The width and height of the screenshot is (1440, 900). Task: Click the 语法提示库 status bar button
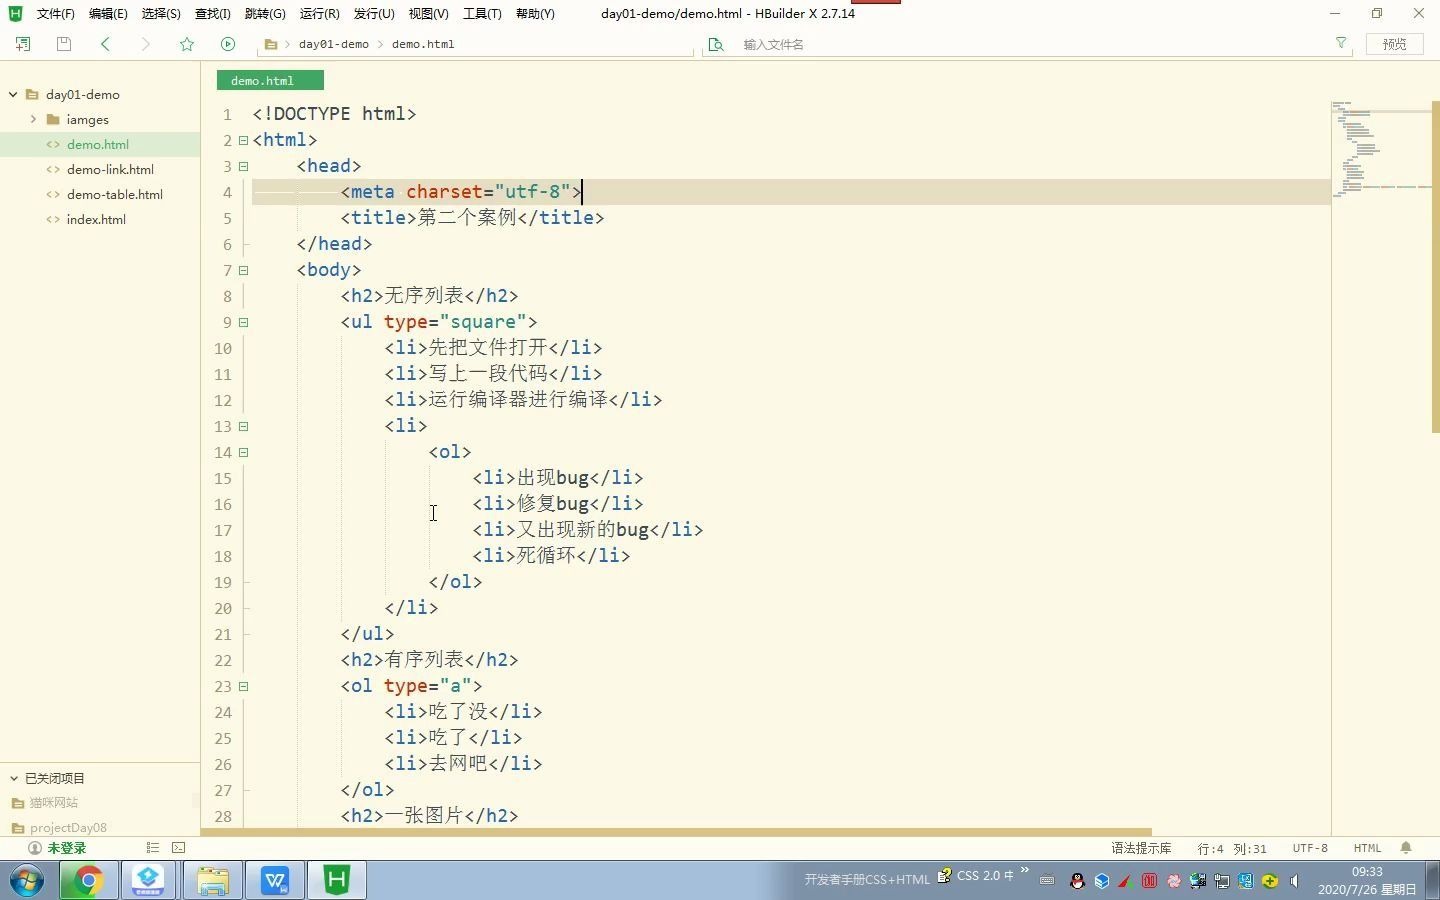click(1141, 848)
